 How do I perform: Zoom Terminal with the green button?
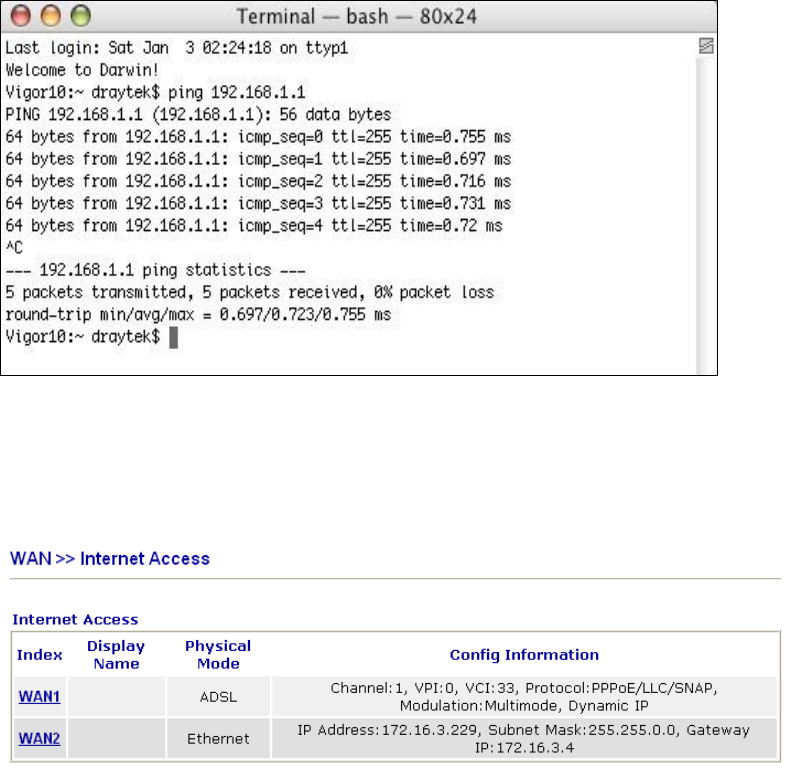[81, 16]
